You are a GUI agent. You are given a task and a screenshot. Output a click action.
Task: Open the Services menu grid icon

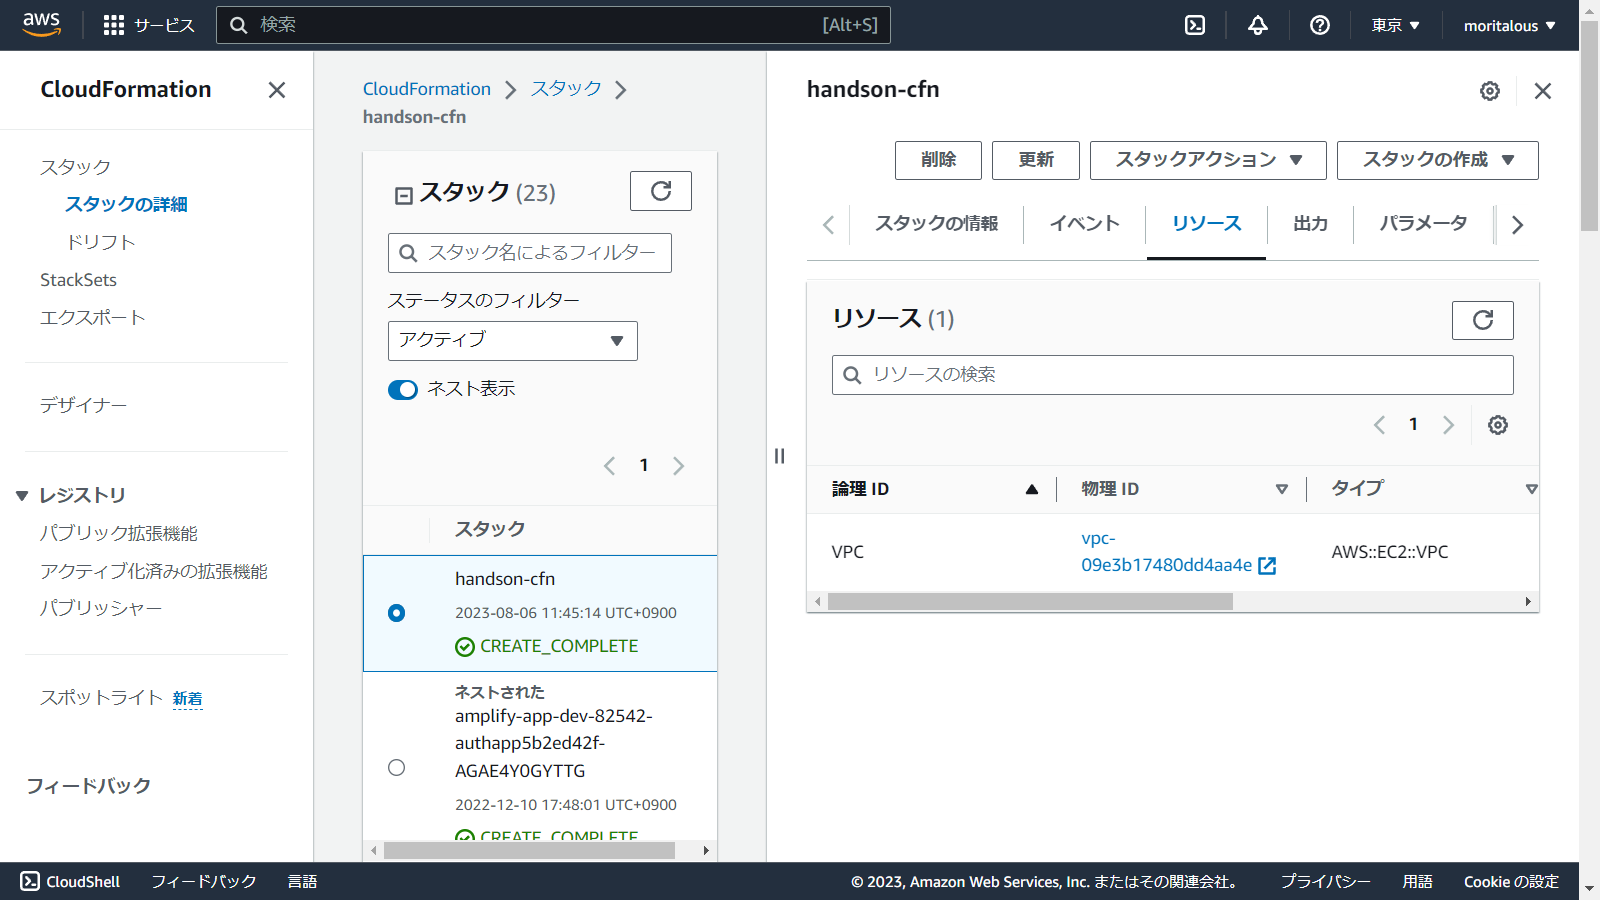coord(113,25)
